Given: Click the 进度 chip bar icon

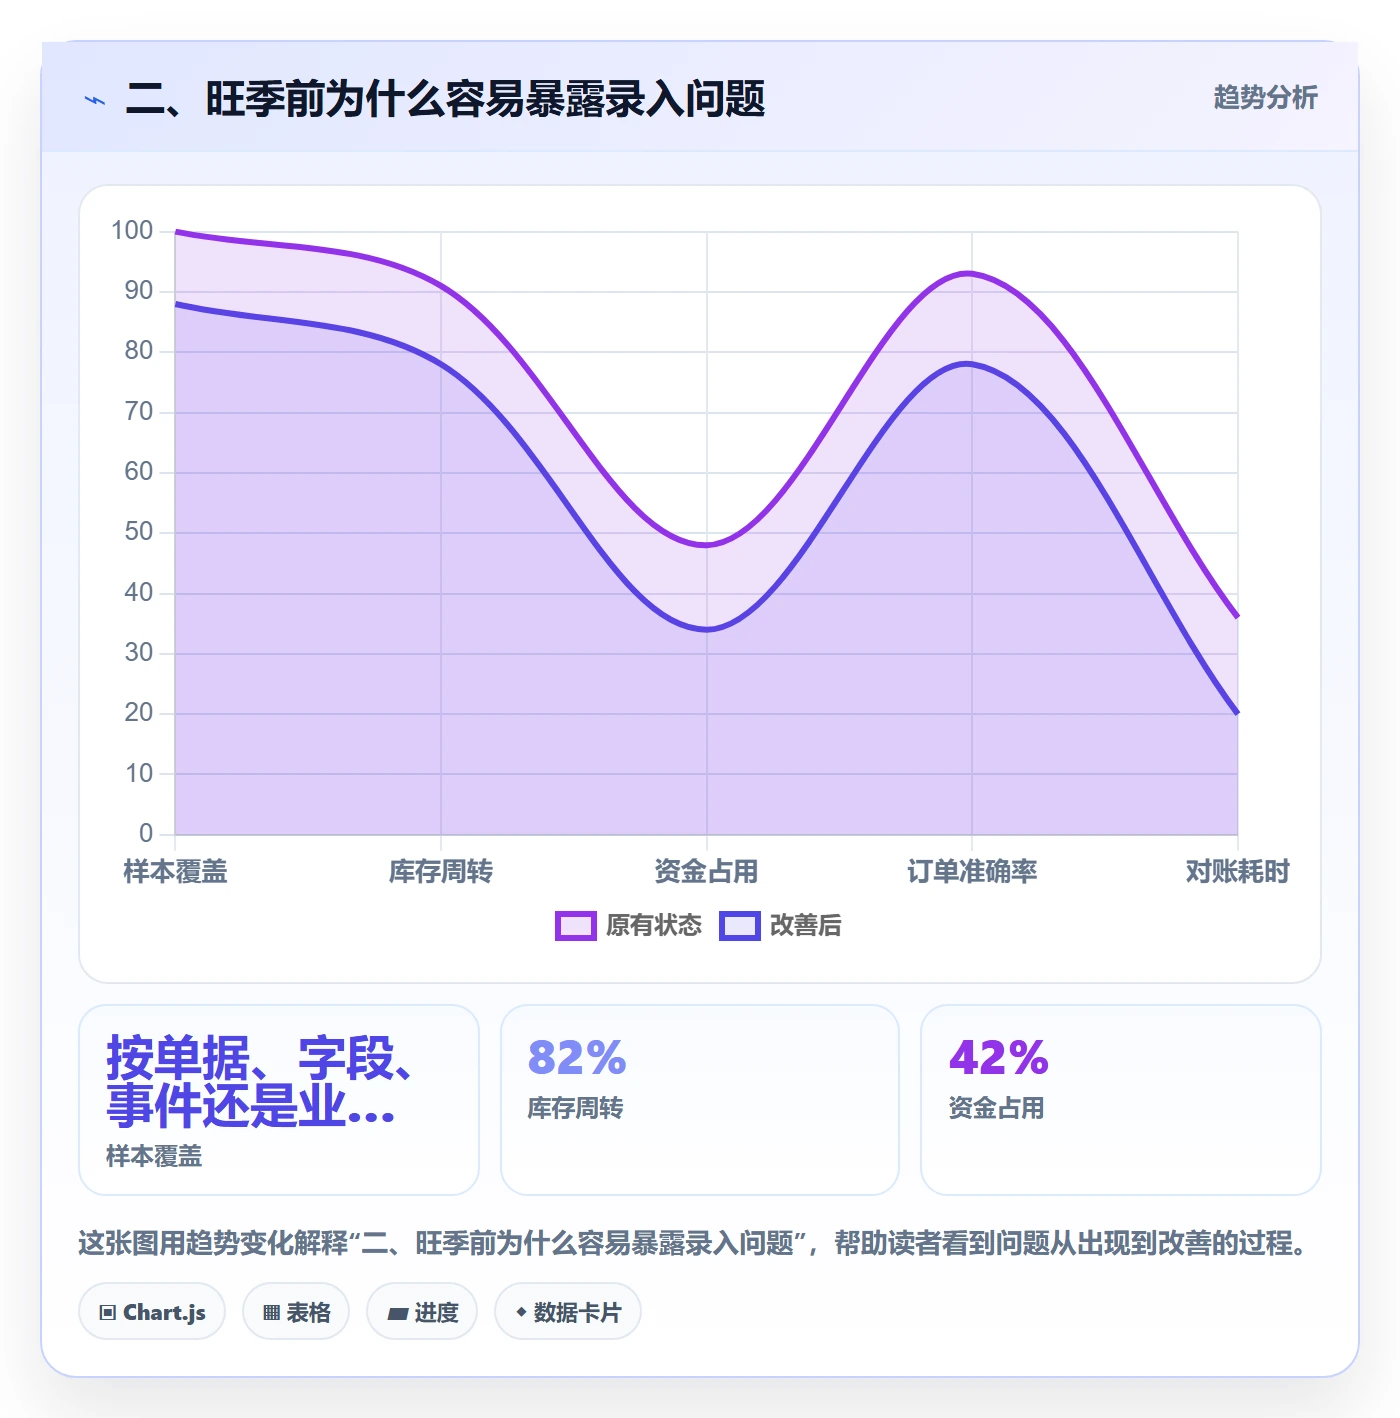Looking at the screenshot, I should click(x=397, y=1314).
